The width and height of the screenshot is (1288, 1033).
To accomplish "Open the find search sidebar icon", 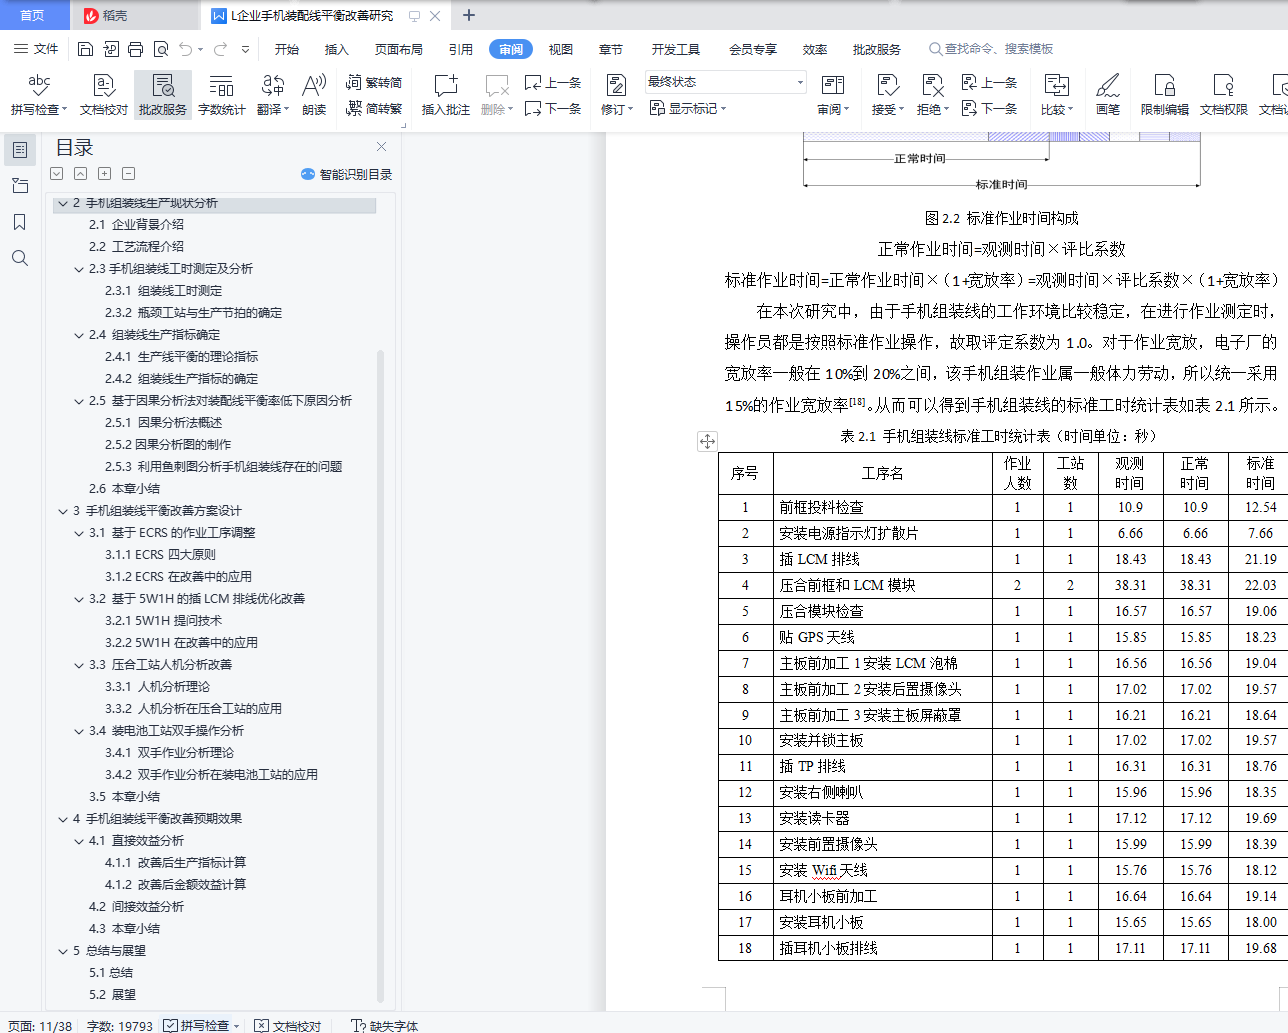I will click(x=19, y=258).
